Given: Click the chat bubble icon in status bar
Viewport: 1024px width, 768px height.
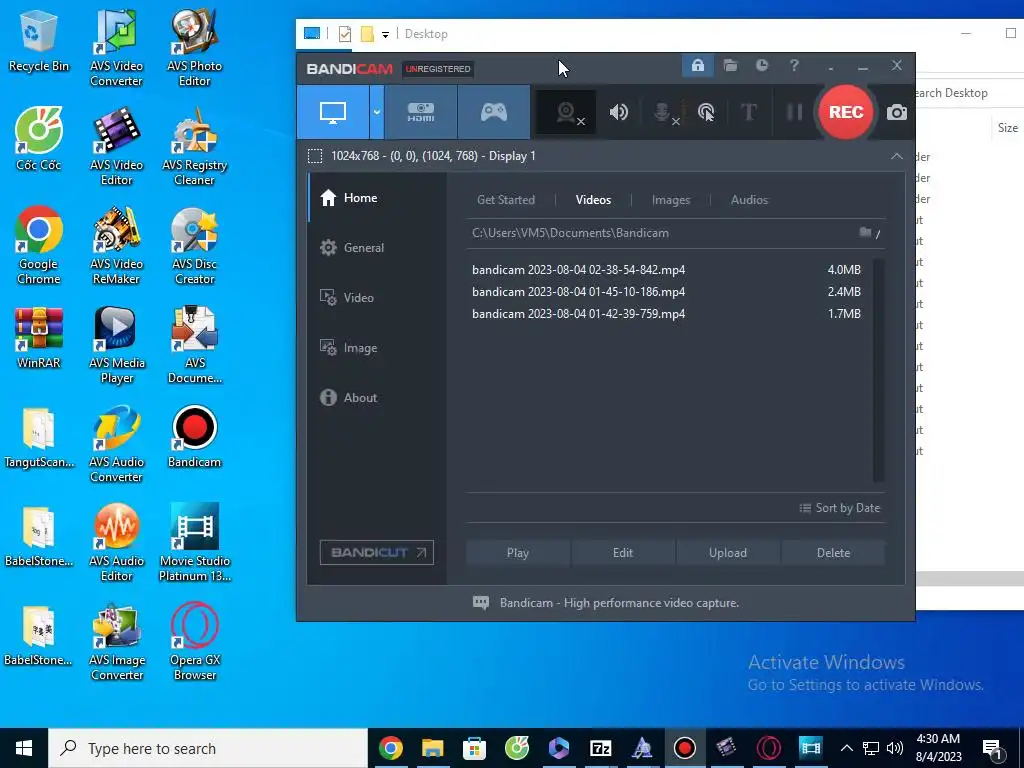Looking at the screenshot, I should click(481, 603).
